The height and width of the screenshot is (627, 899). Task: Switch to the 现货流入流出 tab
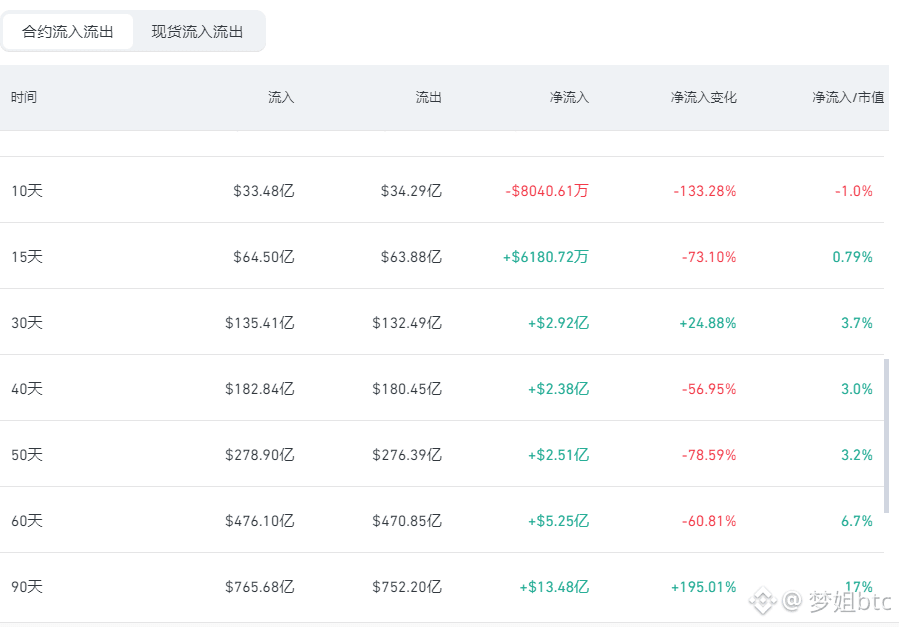197,32
